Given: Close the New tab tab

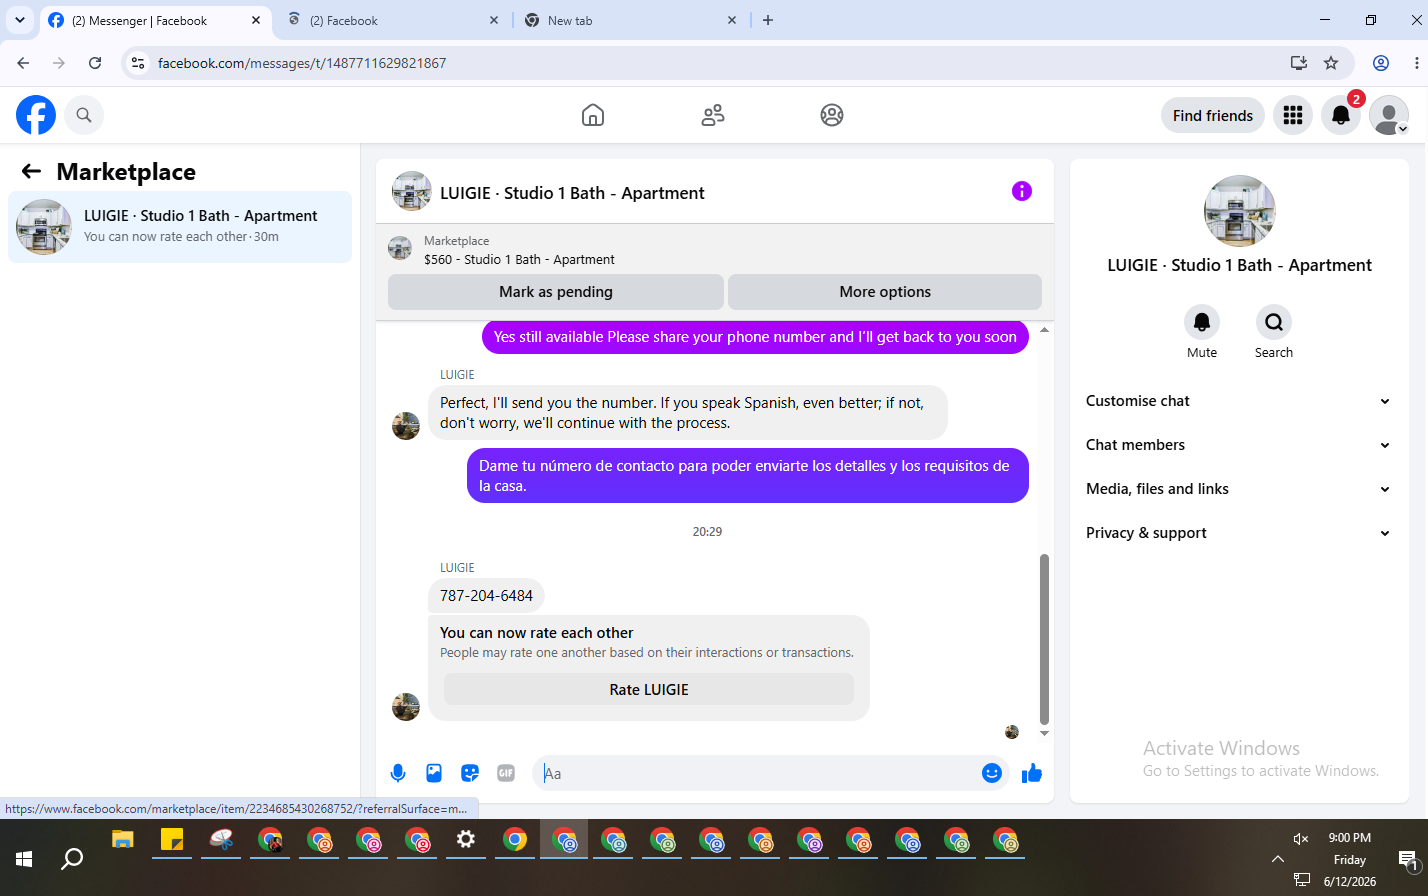Looking at the screenshot, I should 732,20.
